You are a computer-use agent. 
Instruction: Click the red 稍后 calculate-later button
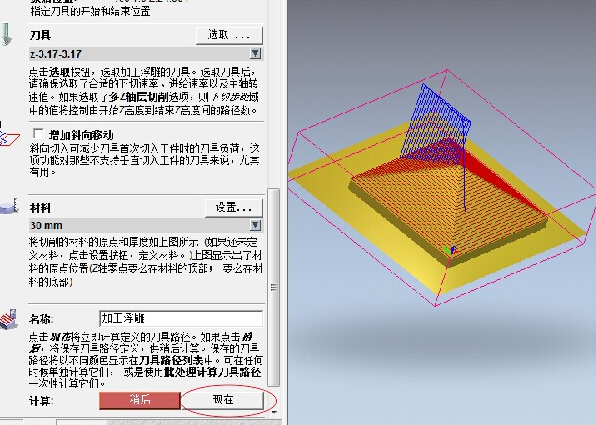pyautogui.click(x=139, y=400)
